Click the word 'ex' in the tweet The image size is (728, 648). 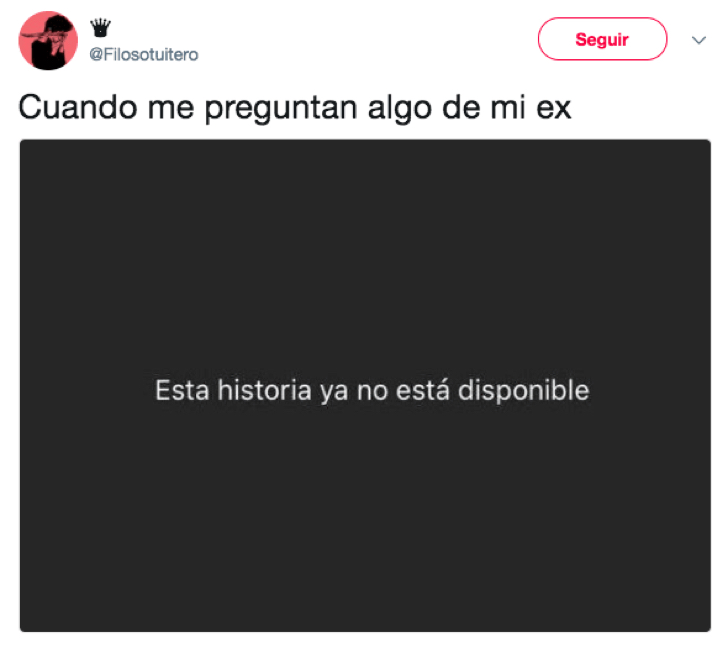(x=553, y=109)
